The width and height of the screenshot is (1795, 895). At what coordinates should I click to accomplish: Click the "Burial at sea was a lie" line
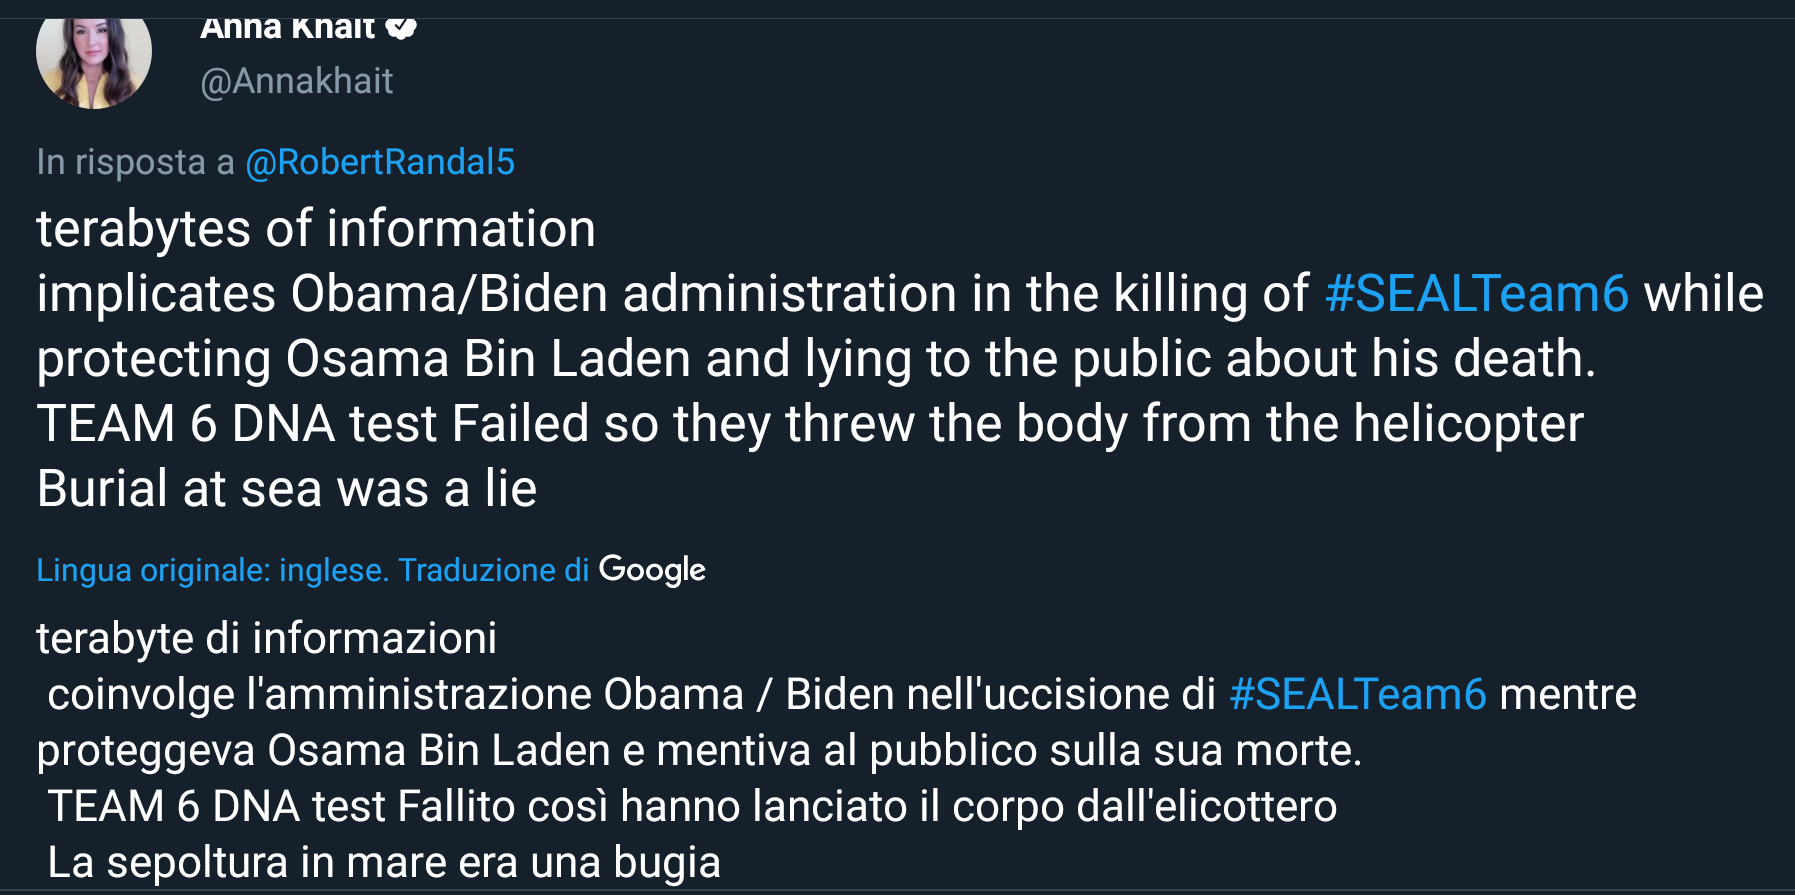click(x=287, y=489)
